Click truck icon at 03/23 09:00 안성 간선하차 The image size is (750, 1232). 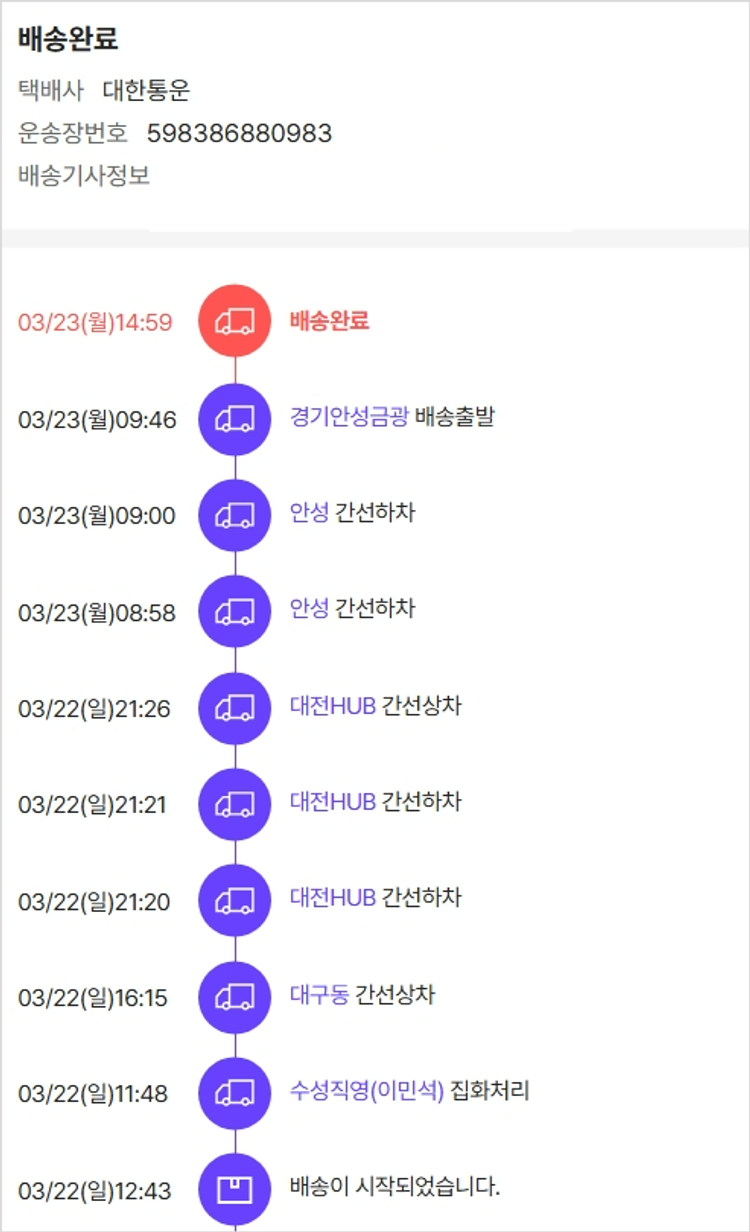(x=235, y=515)
